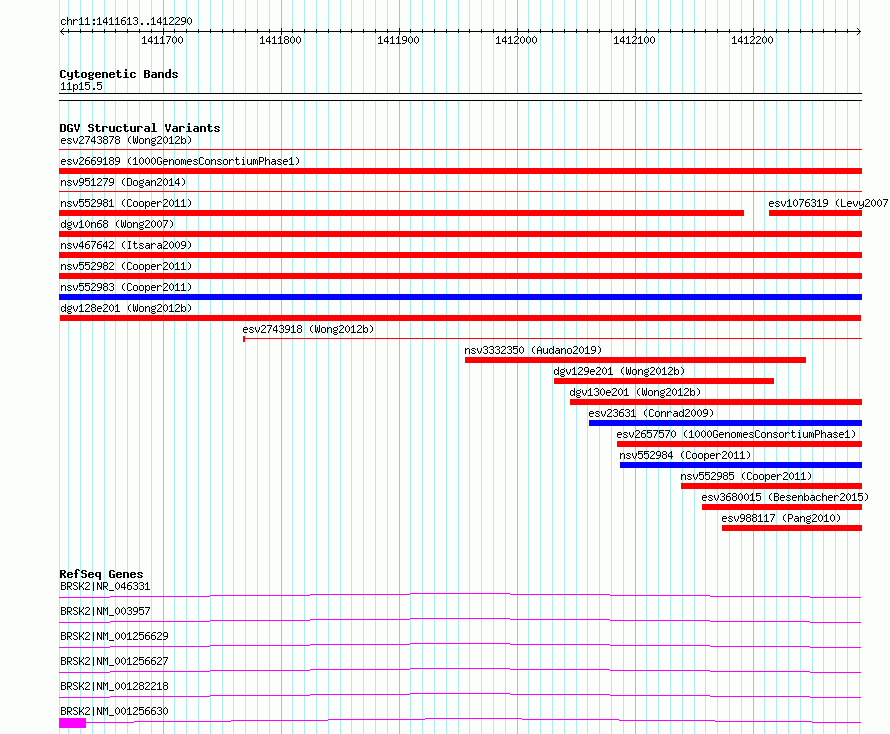Screen dimensions: 890x734
Task: Click esv2657570 (1000GenomesConsortiumPhase1) label
Action: [x=736, y=434]
